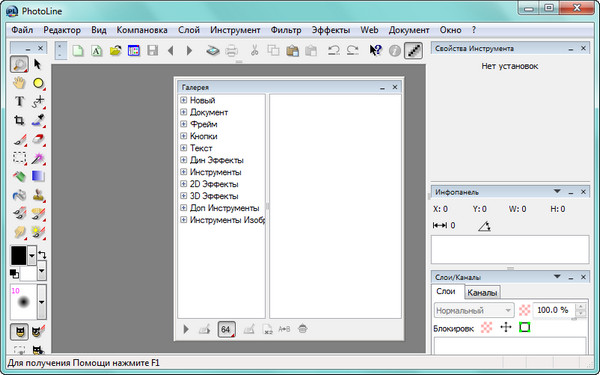The width and height of the screenshot is (600, 375).
Task: Toggle the position lock cross icon
Action: click(506, 327)
